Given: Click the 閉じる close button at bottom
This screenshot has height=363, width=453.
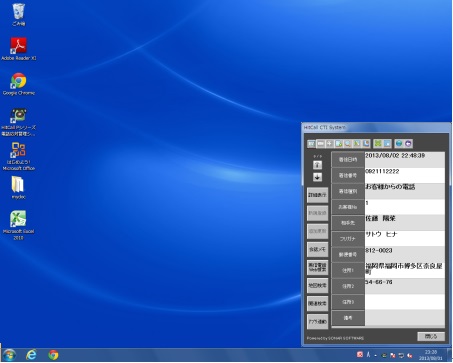Looking at the screenshot, I should (431, 336).
